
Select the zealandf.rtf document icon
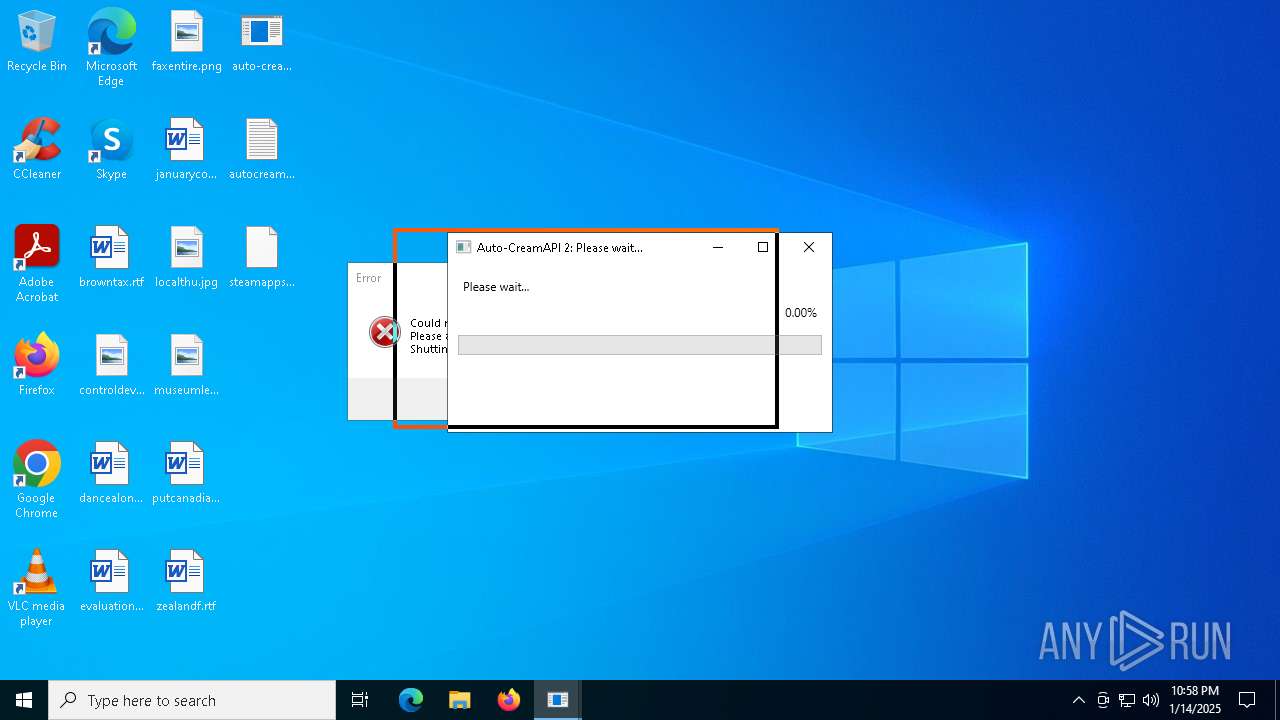pos(187,582)
